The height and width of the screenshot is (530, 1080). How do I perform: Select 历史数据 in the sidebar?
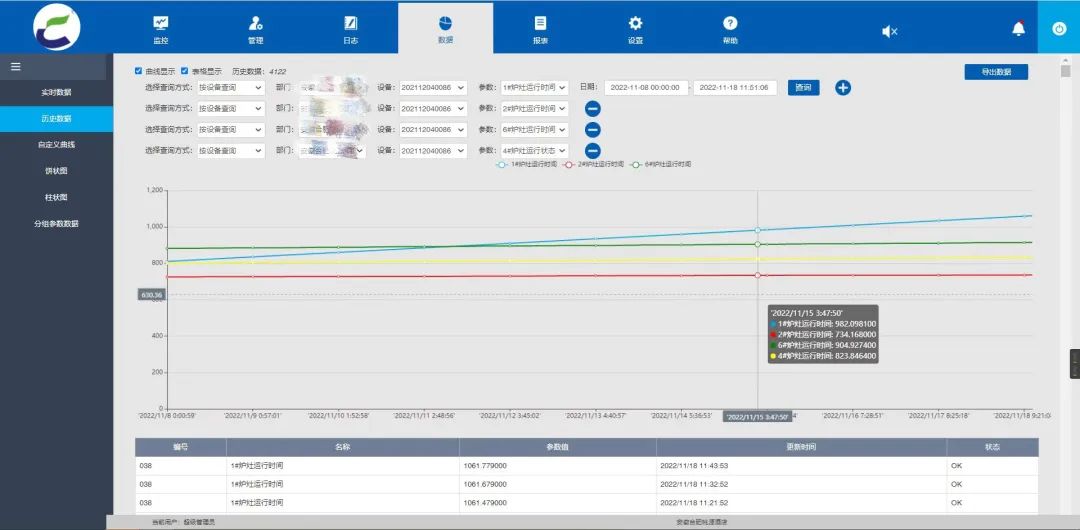pos(56,119)
